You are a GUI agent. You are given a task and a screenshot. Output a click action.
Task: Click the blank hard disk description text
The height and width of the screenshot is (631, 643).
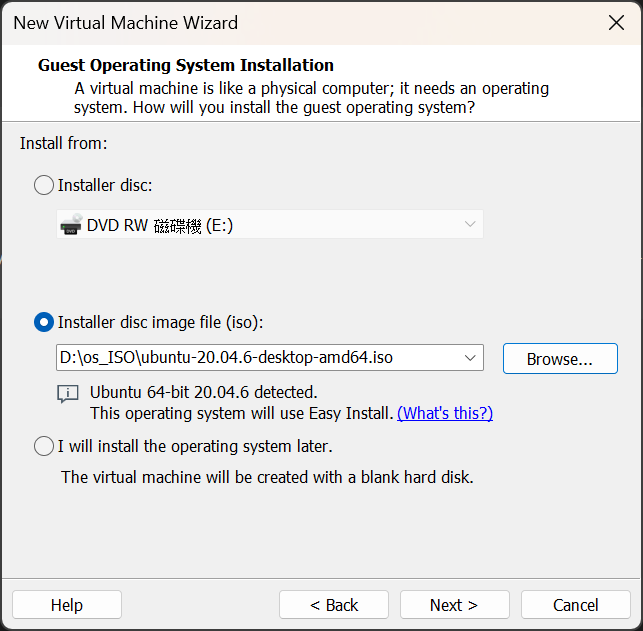(x=267, y=477)
